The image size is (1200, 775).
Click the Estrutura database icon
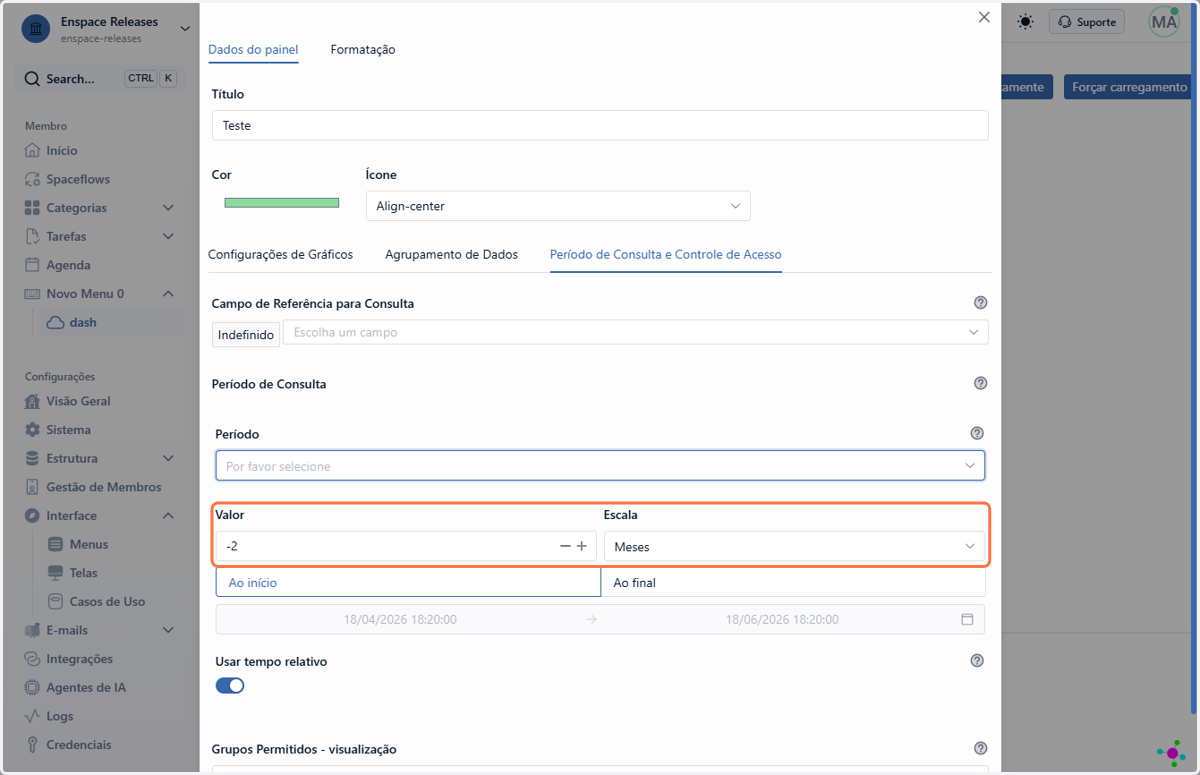[x=32, y=458]
